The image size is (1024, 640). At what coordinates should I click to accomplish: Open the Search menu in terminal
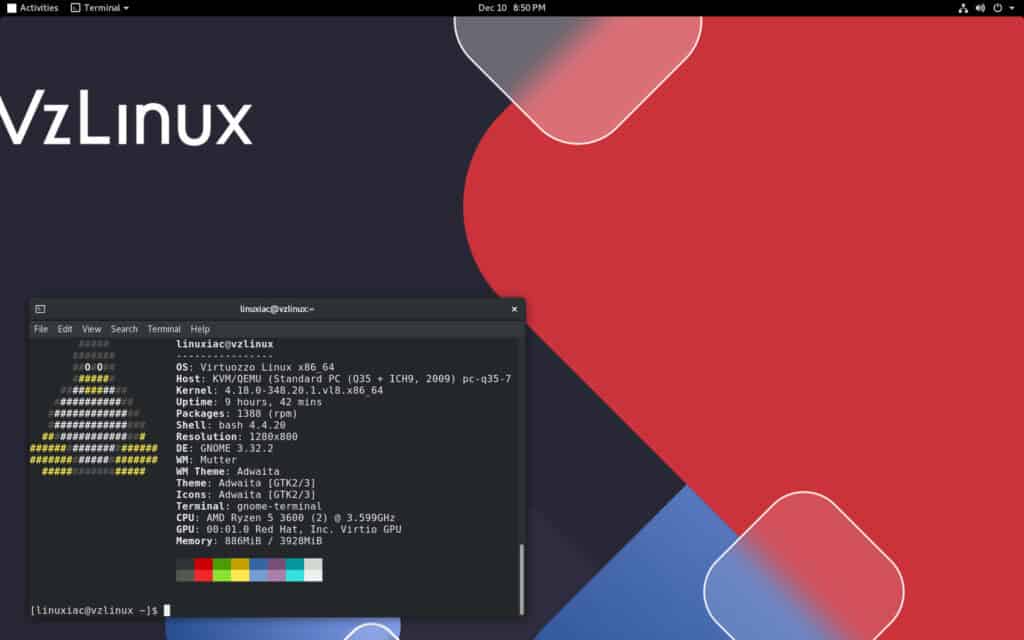(124, 329)
